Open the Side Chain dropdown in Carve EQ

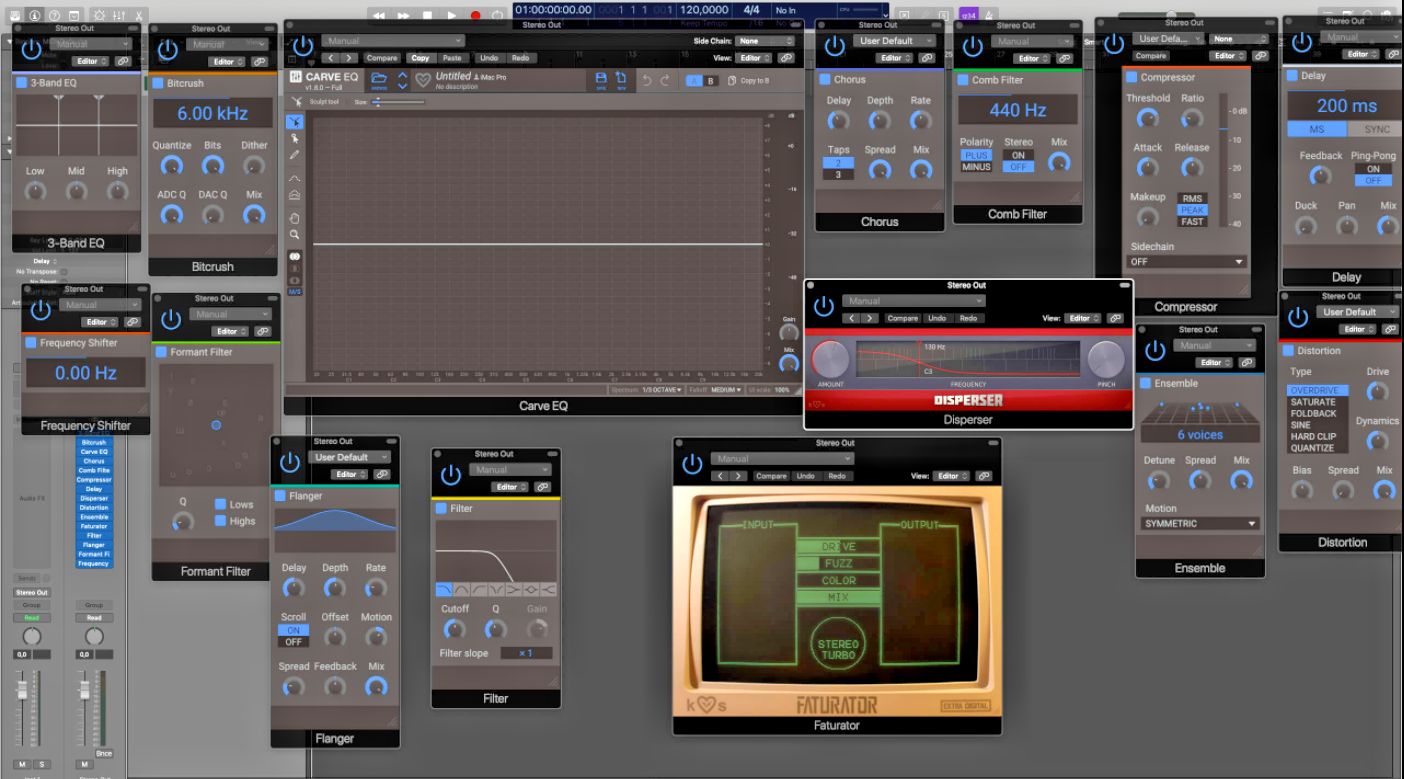tap(764, 40)
